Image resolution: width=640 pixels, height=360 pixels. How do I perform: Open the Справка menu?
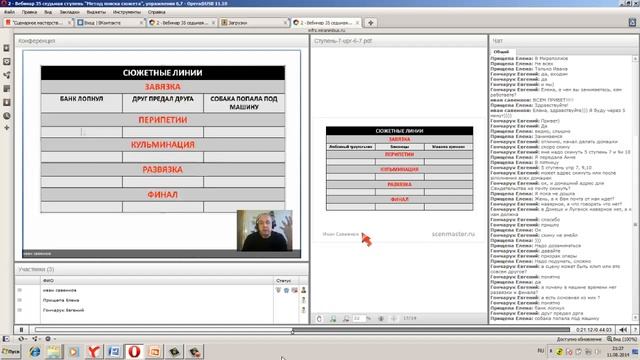tap(156, 12)
